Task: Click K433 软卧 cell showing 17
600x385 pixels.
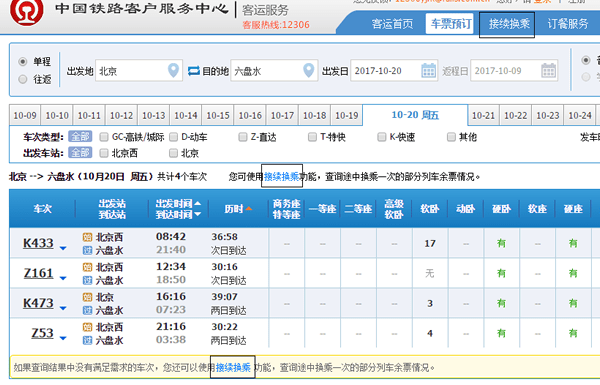Action: click(430, 243)
